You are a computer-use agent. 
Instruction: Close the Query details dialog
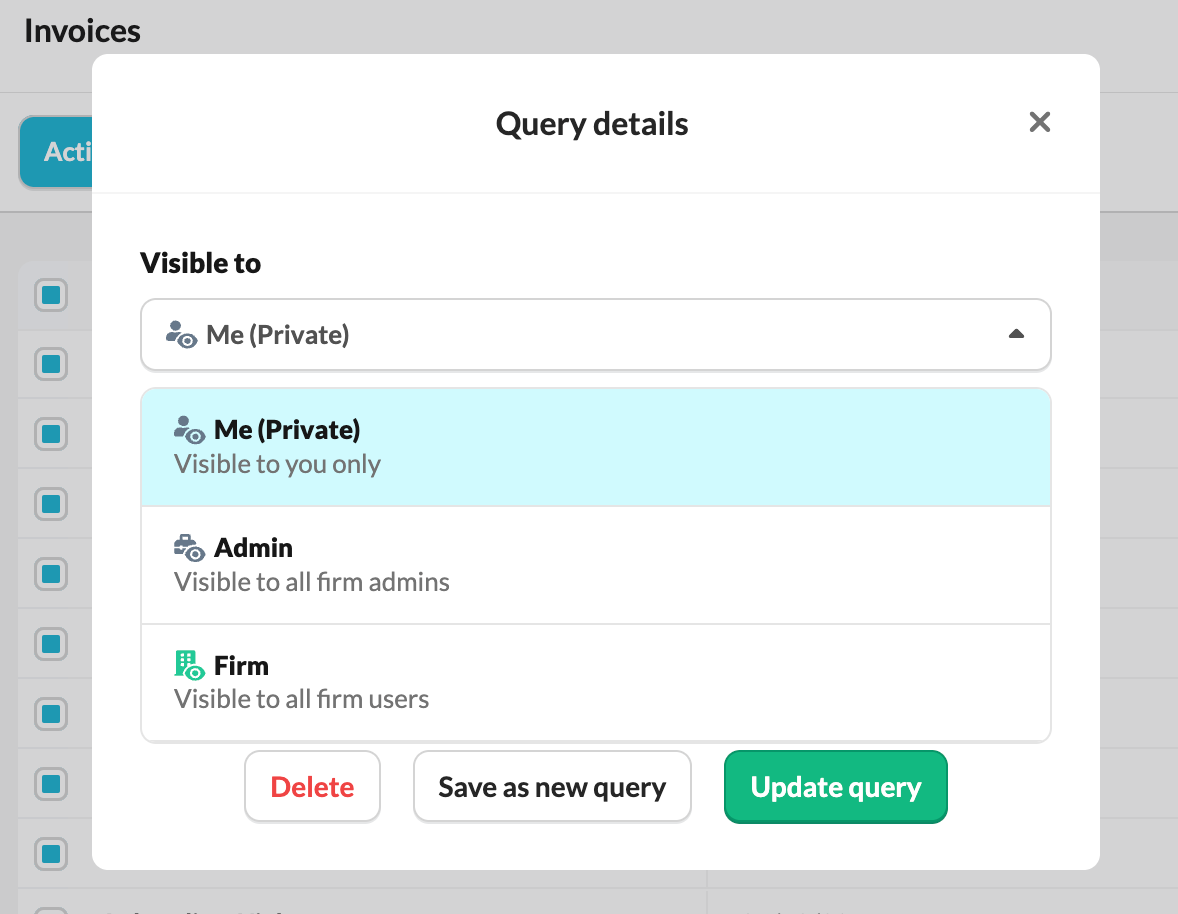tap(1040, 123)
